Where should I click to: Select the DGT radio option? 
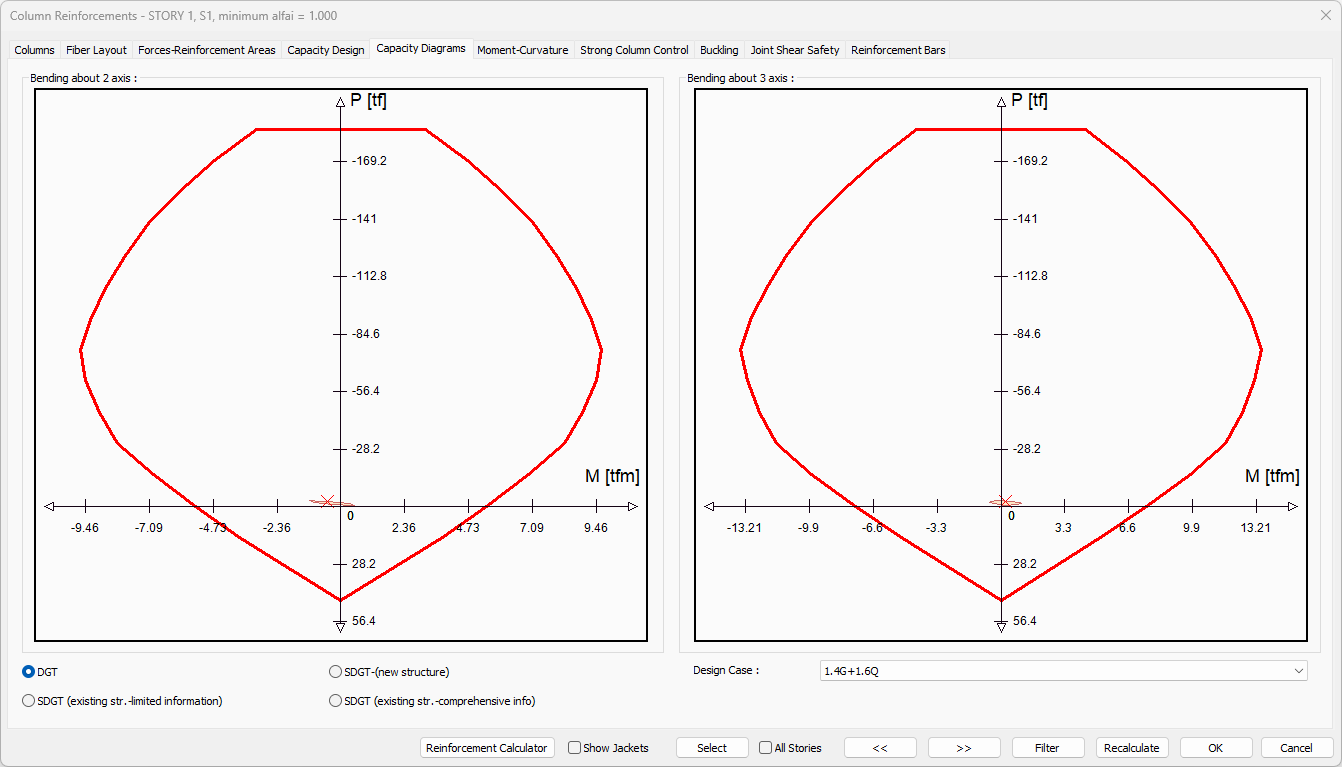pyautogui.click(x=29, y=672)
